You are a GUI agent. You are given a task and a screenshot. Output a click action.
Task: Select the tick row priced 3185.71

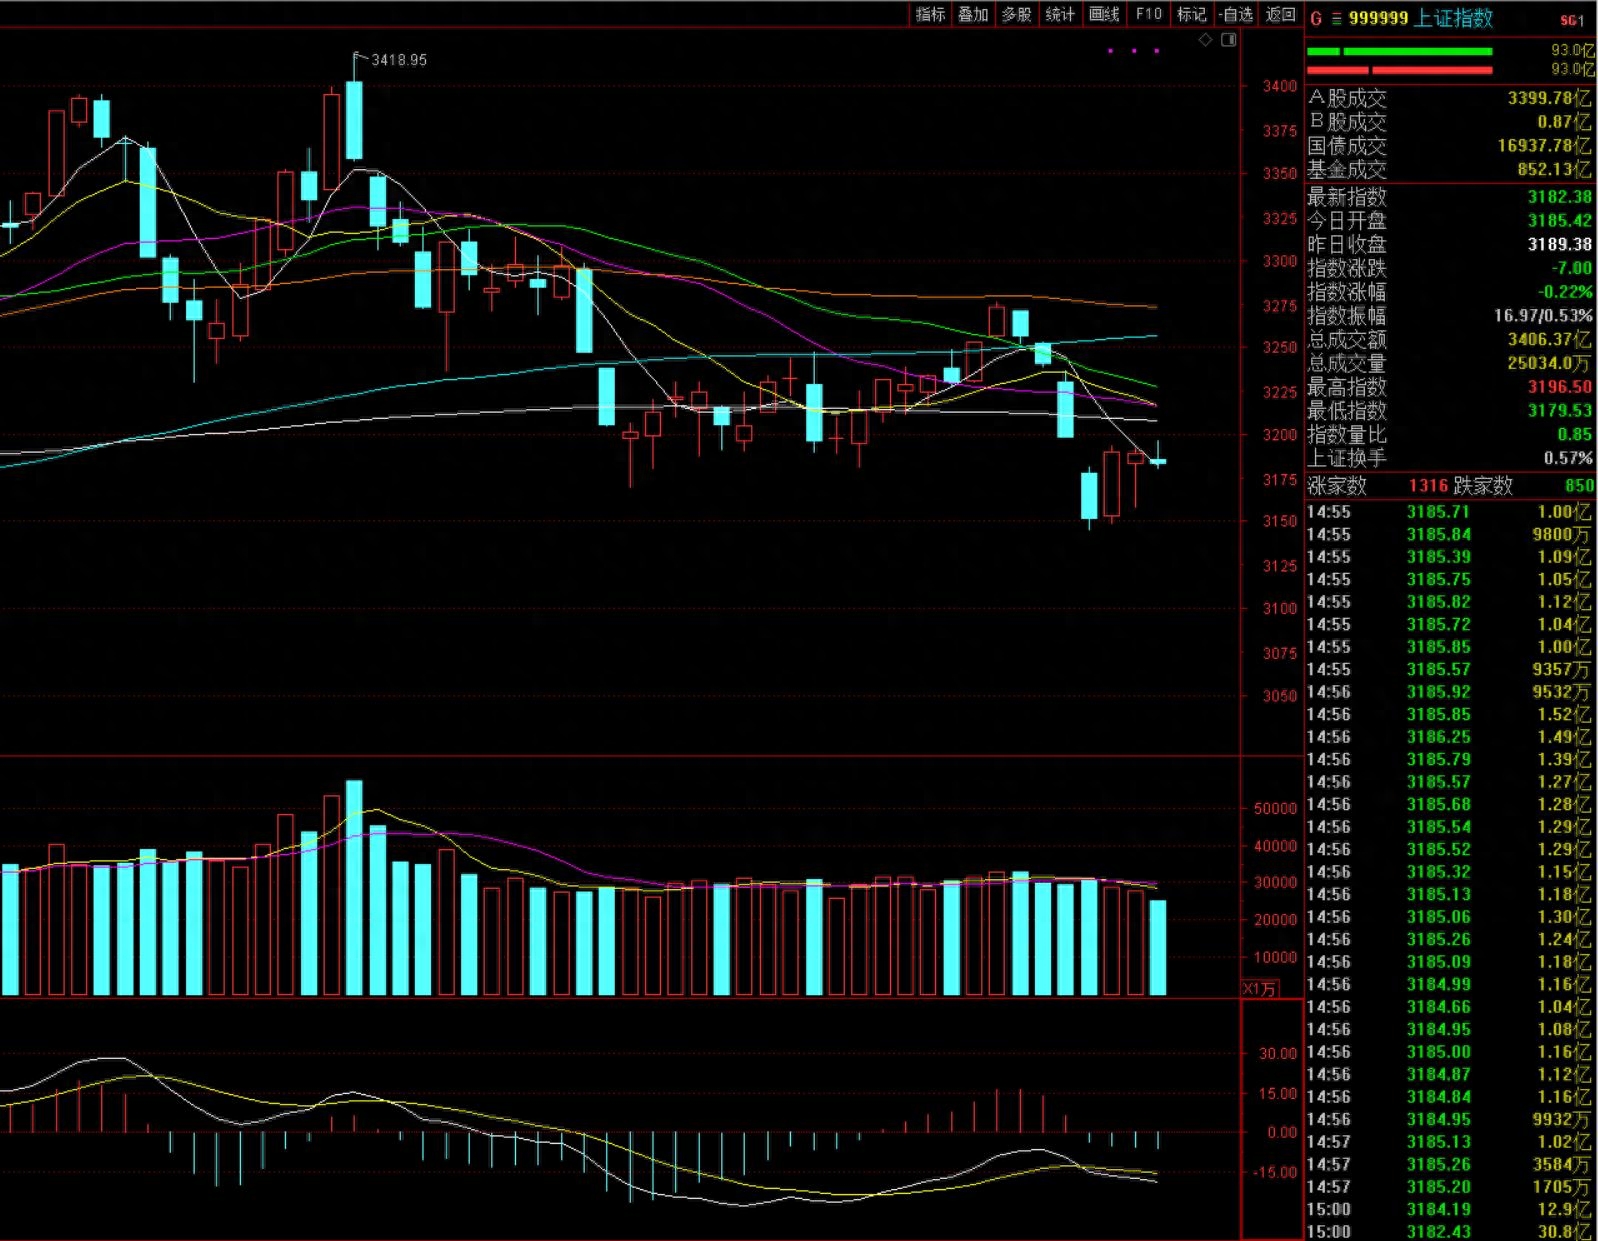(1449, 512)
